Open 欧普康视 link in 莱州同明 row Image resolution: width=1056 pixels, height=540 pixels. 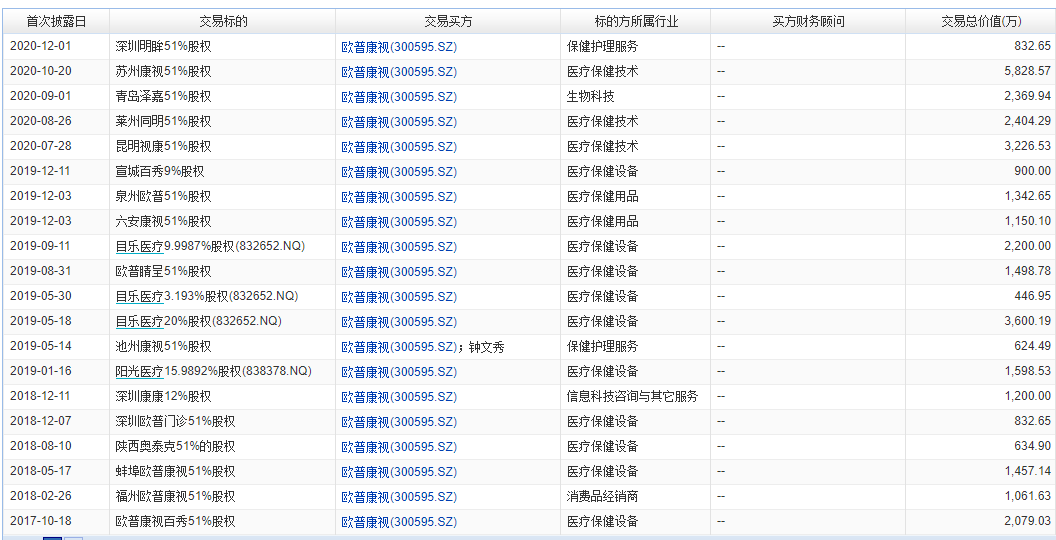click(x=399, y=122)
